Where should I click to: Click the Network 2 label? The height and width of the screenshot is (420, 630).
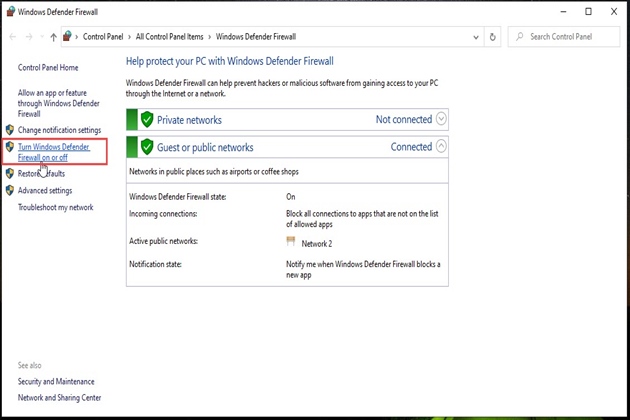[x=317, y=244]
